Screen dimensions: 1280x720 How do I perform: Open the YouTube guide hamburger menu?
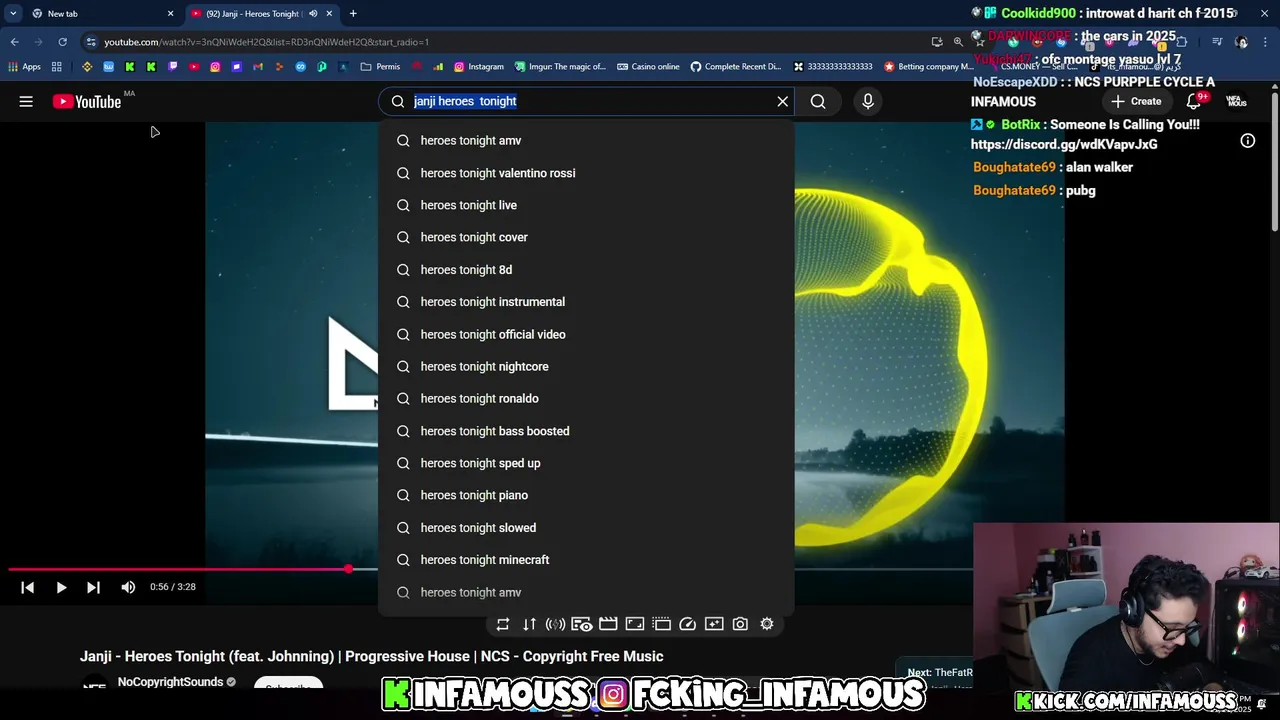pyautogui.click(x=26, y=101)
